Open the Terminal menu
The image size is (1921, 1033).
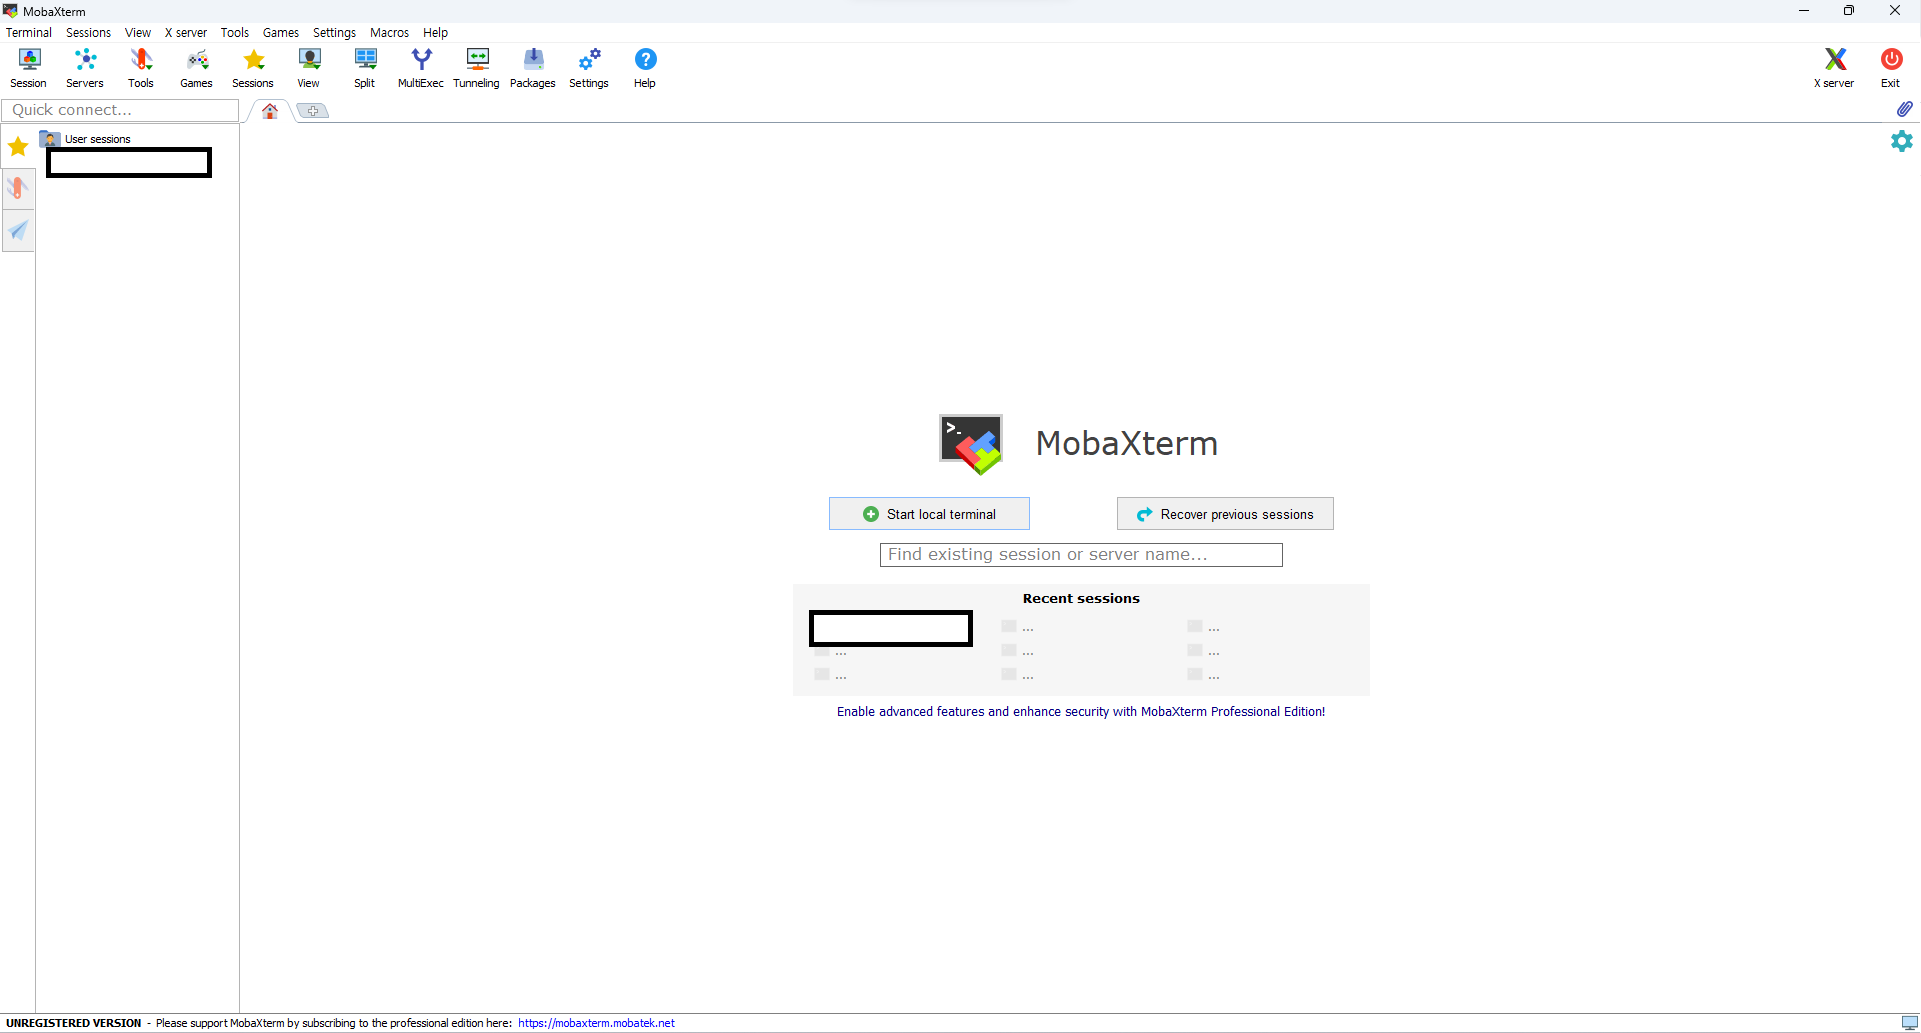(29, 33)
